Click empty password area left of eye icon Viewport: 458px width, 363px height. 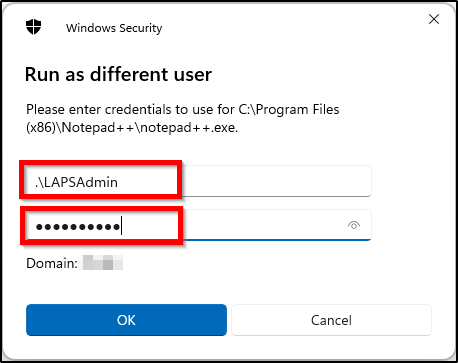[x=263, y=225]
